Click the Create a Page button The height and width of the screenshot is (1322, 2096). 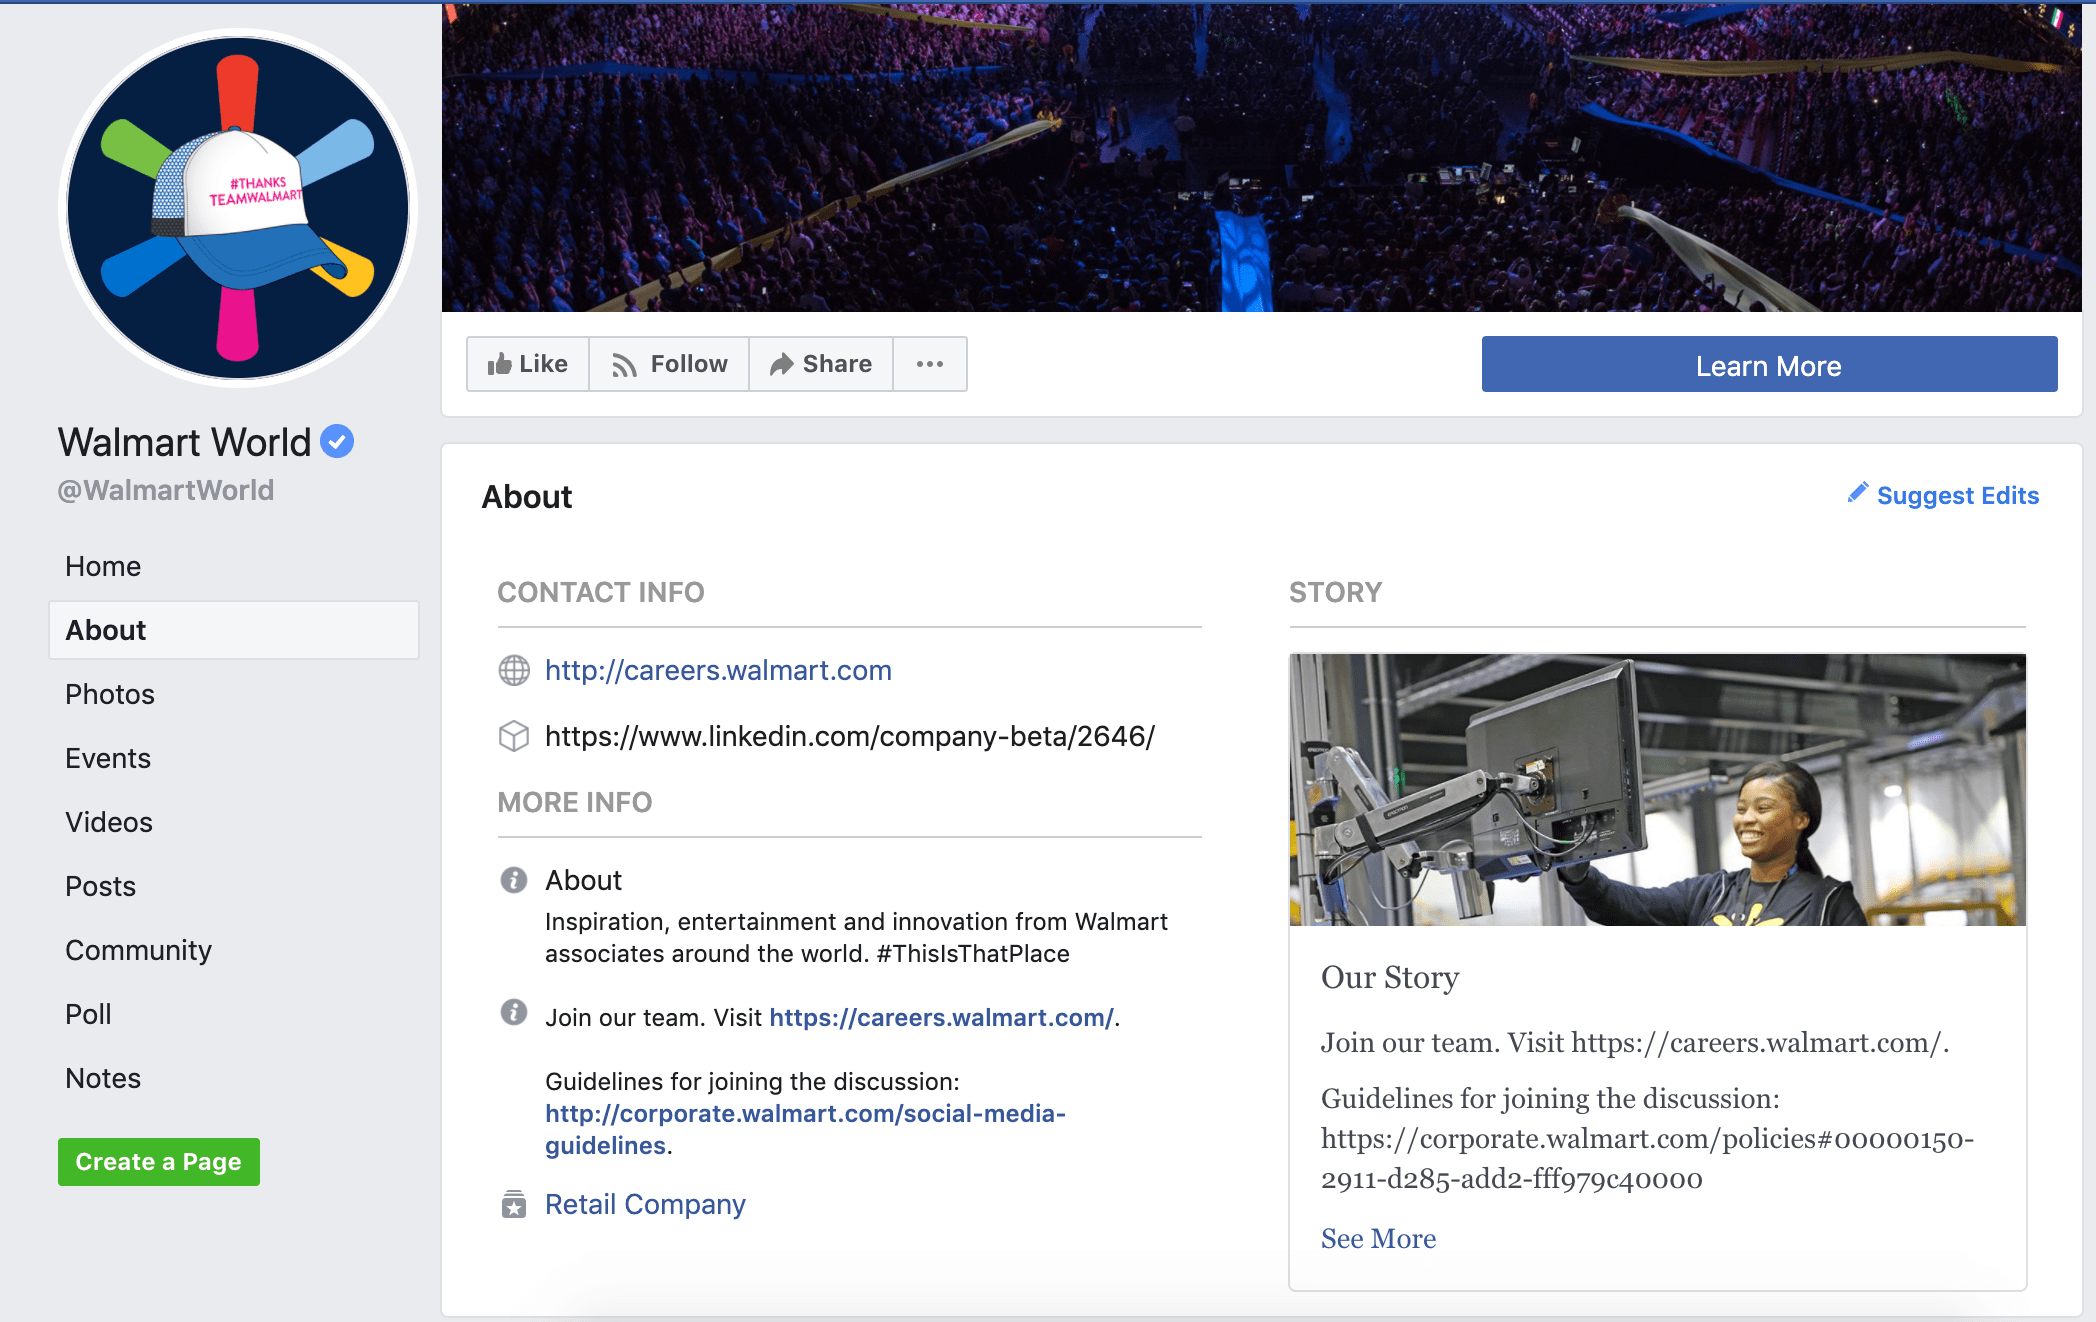pos(158,1161)
